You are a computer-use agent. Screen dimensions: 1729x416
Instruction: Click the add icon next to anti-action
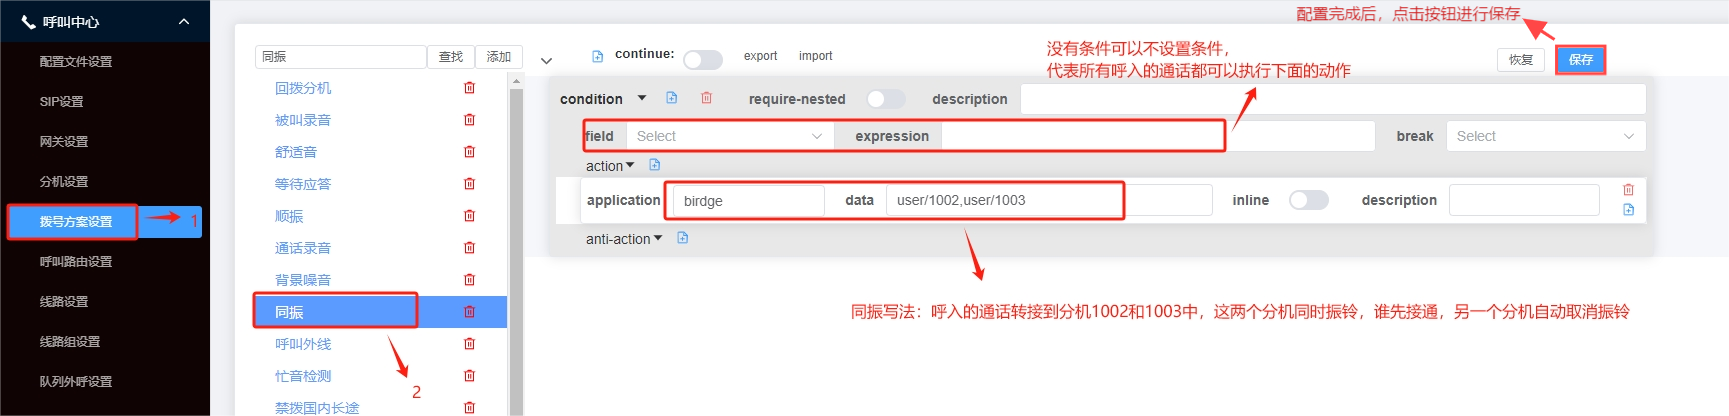click(x=683, y=238)
